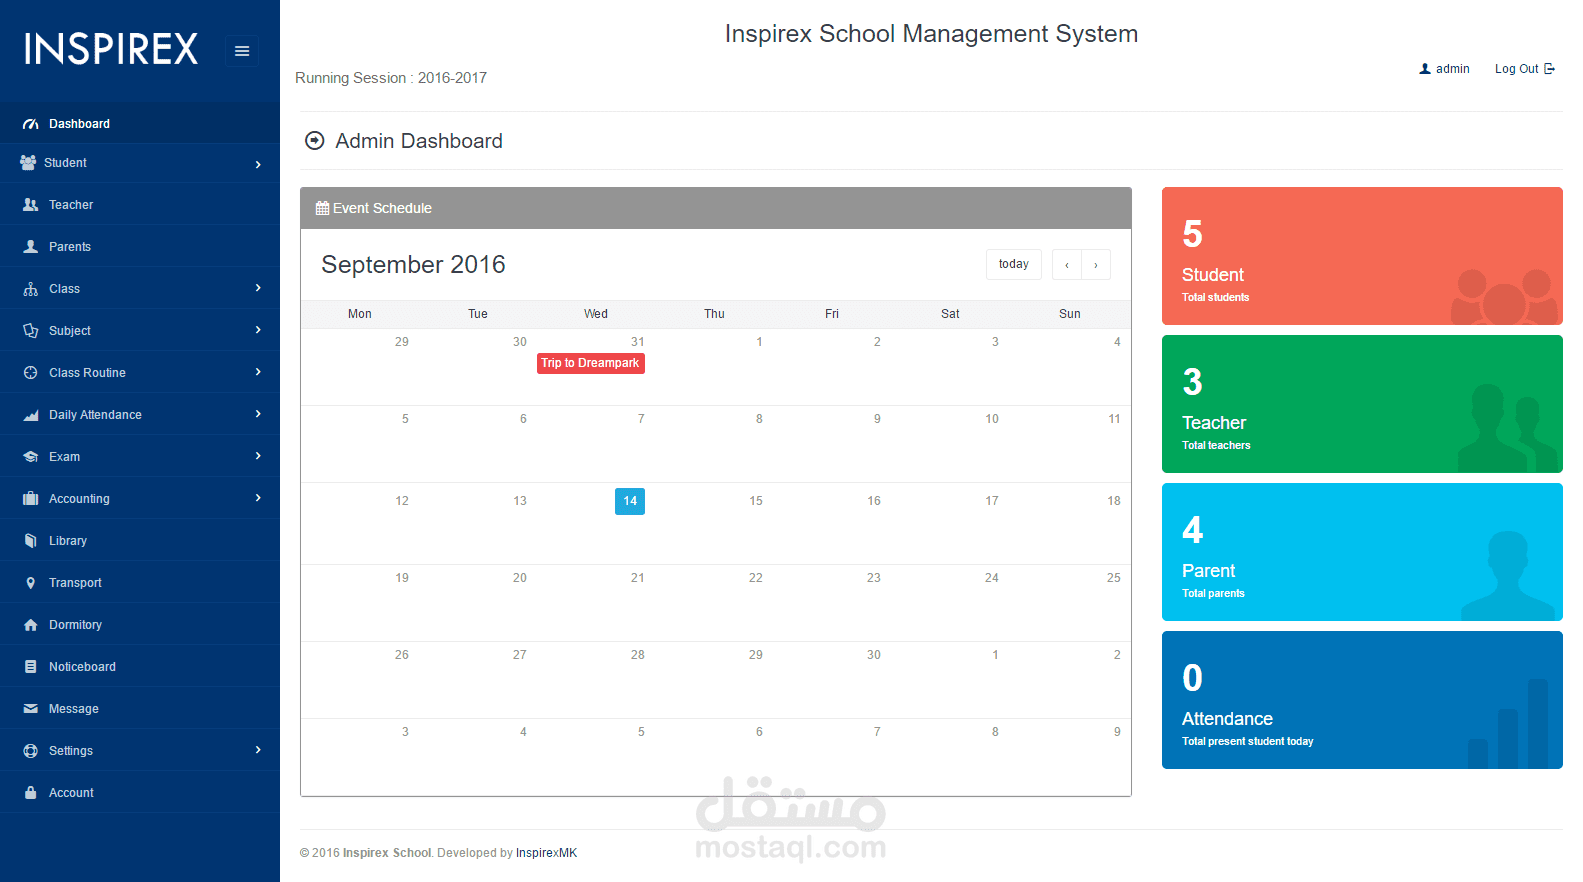The image size is (1583, 882).
Task: Click the Wed column header
Action: point(596,314)
